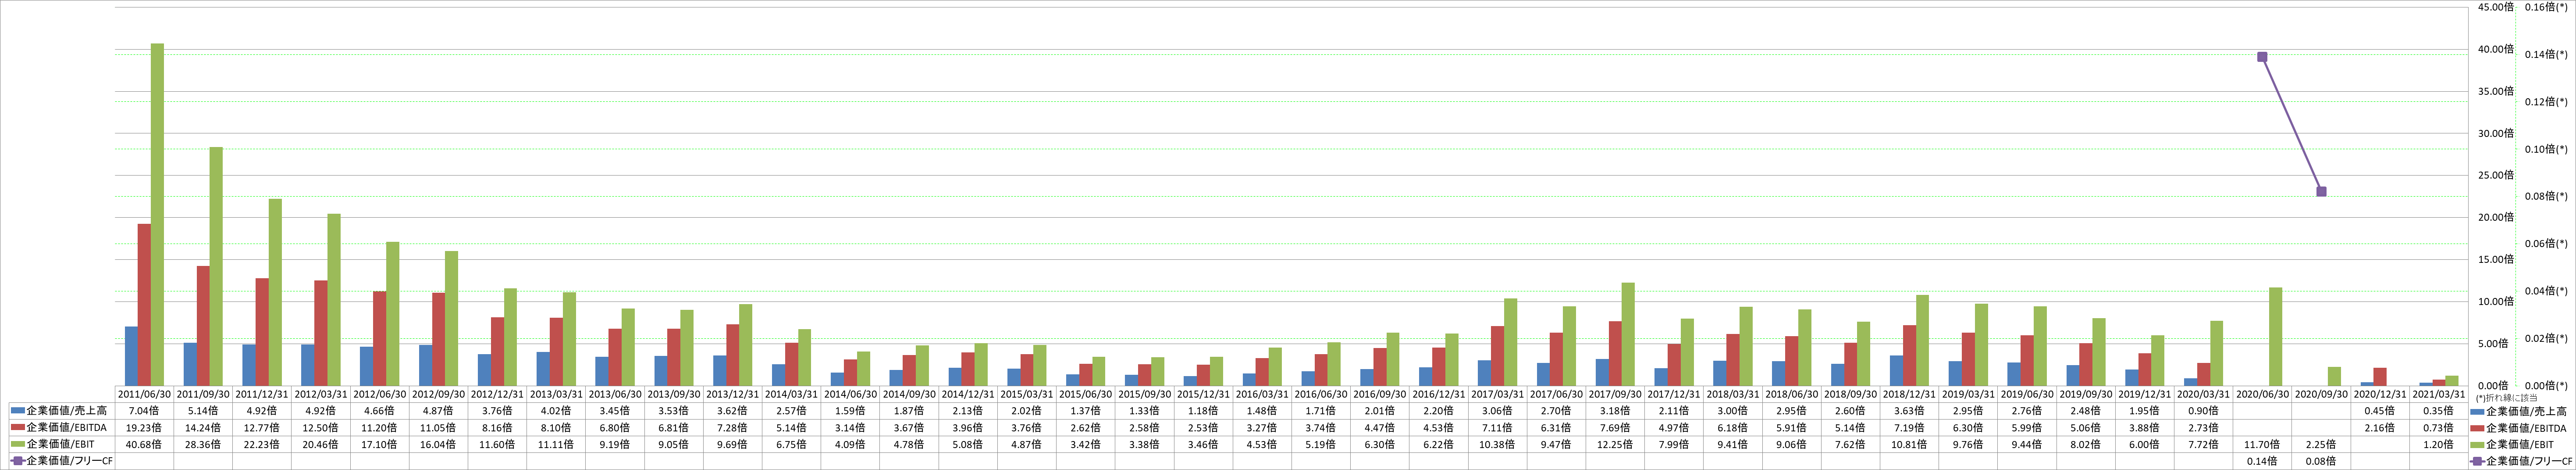Click the 0.12倍(*) secondary axis label
The height and width of the screenshot is (470, 2576).
click(2546, 101)
